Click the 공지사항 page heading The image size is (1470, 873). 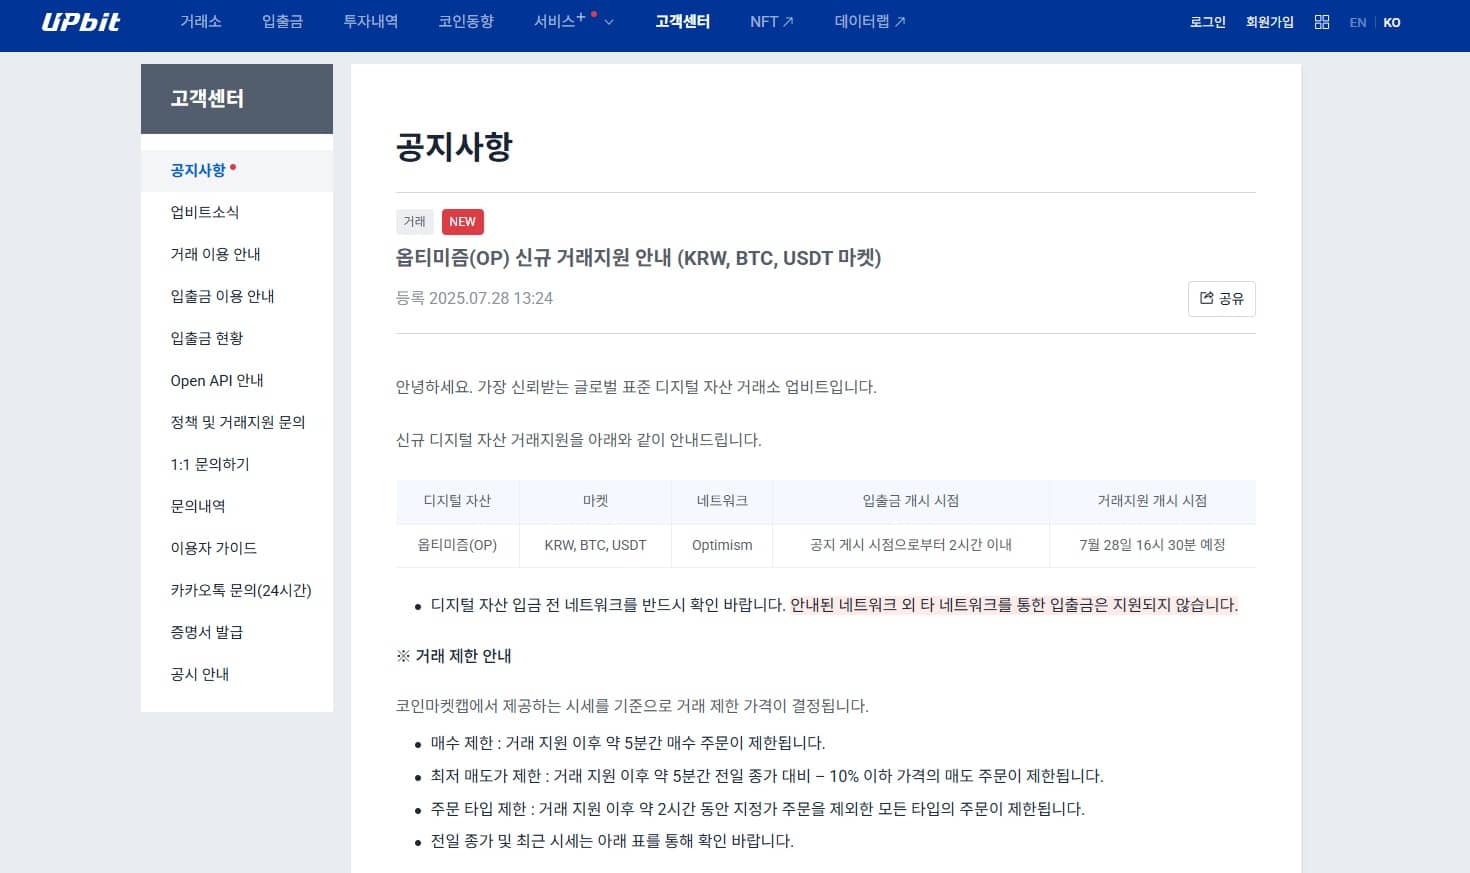pyautogui.click(x=454, y=147)
